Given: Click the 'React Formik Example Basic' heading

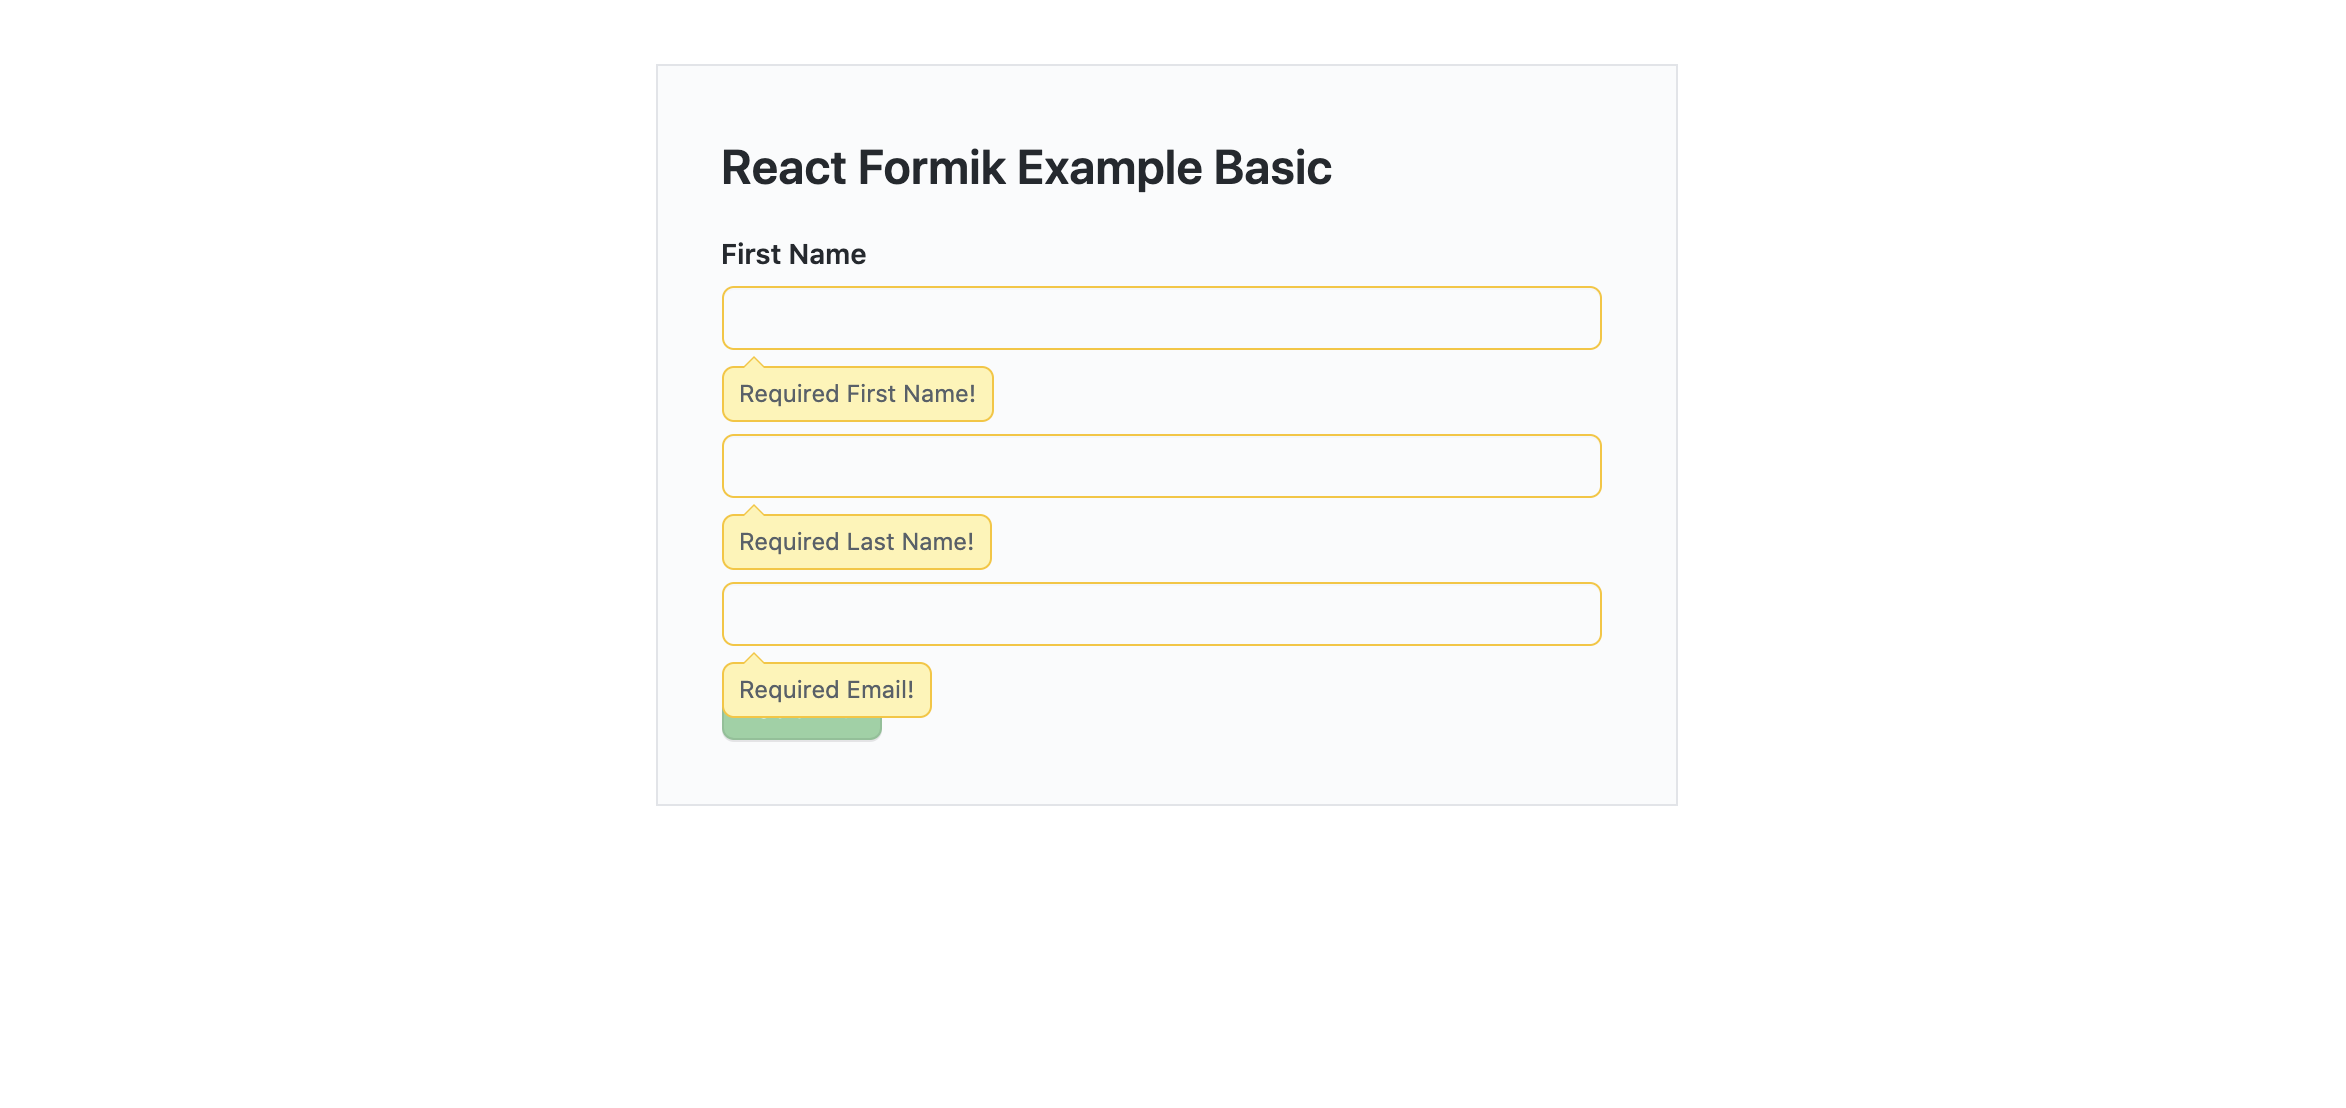Looking at the screenshot, I should pos(1026,167).
